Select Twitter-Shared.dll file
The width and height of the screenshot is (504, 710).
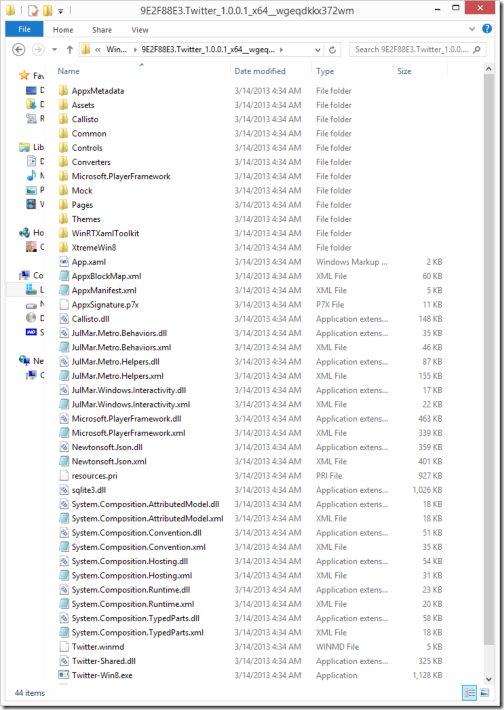[x=103, y=661]
